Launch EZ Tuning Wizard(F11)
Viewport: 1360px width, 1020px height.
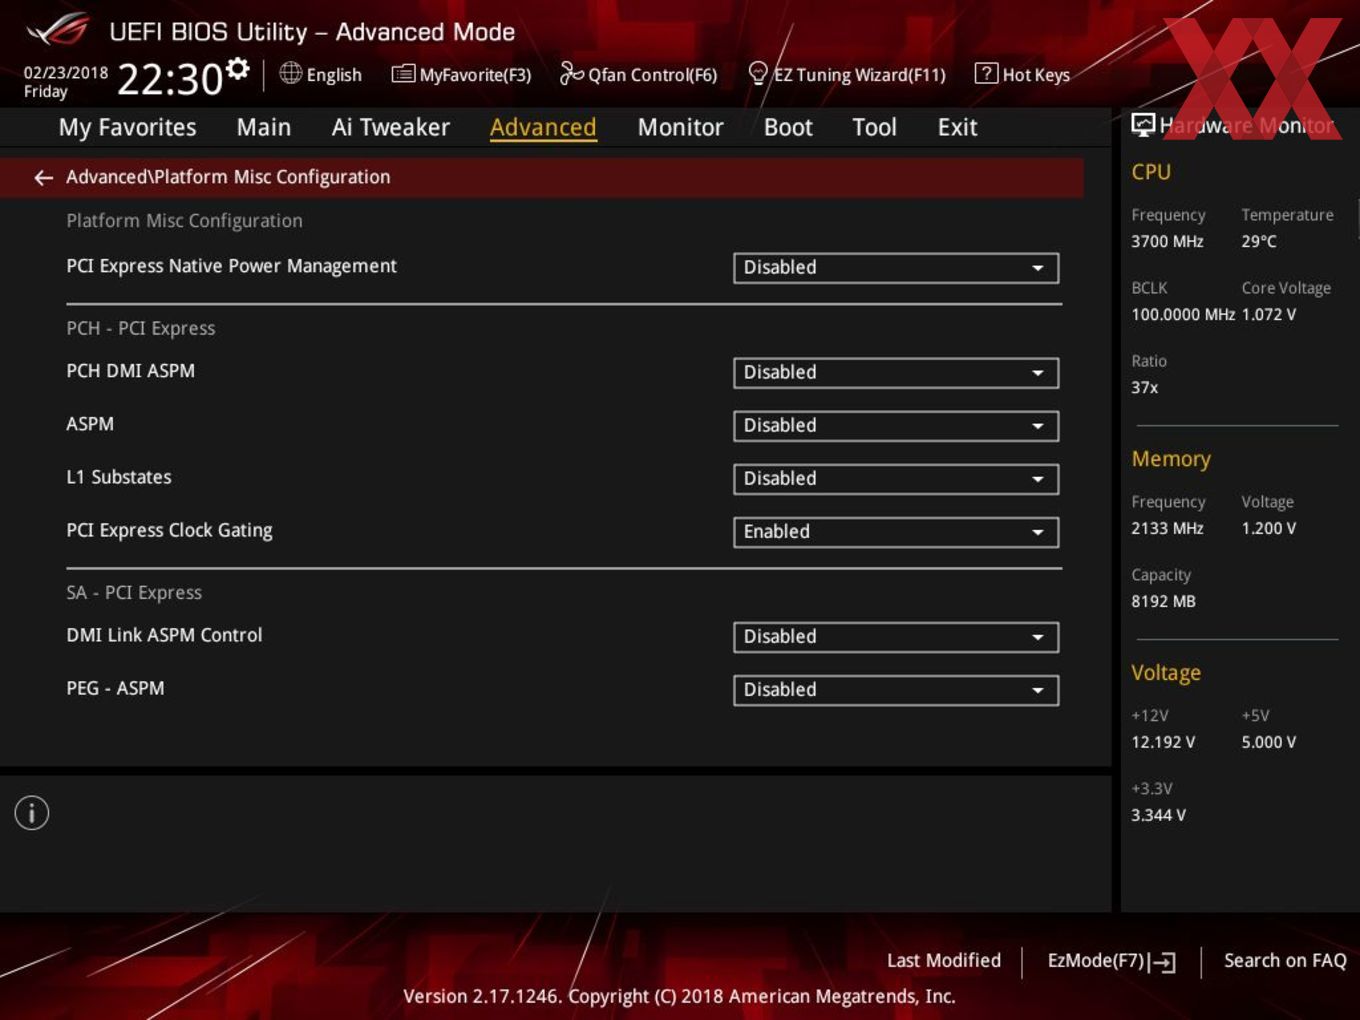click(847, 74)
